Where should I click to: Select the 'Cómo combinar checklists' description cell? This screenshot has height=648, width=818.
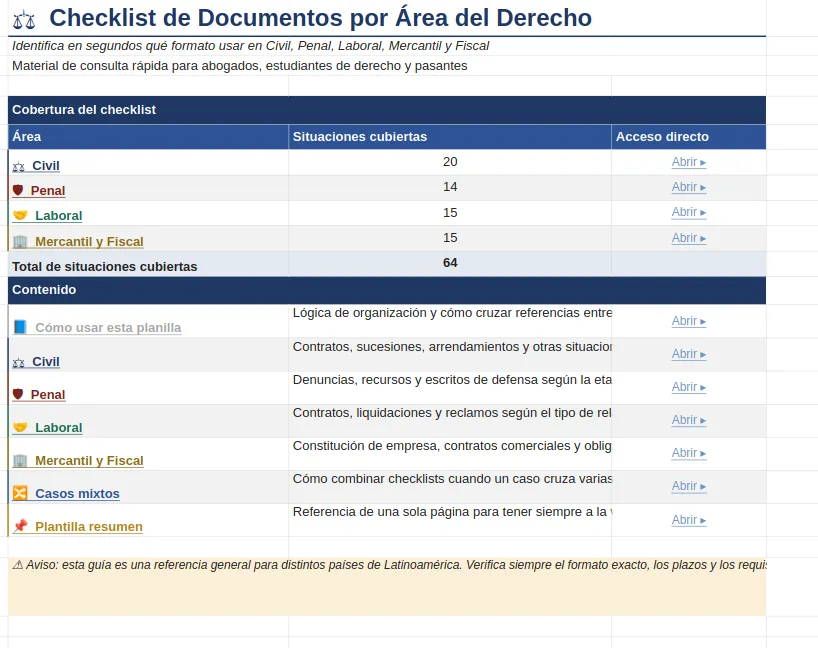point(450,487)
